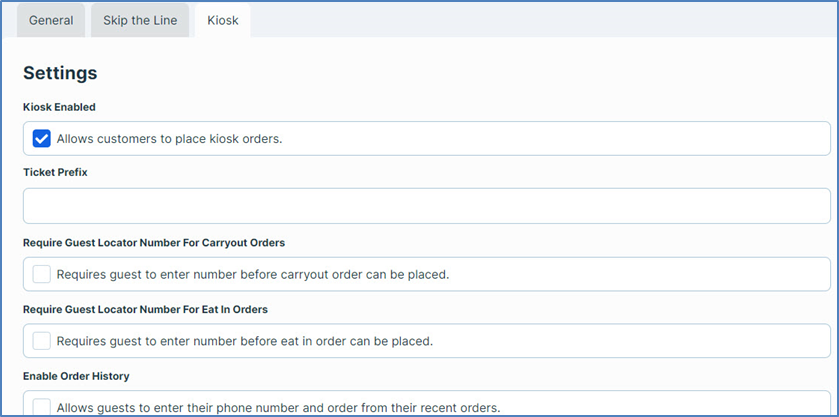Click the carryout order requirement description text
Viewport: 839px width, 417px height.
(x=252, y=274)
